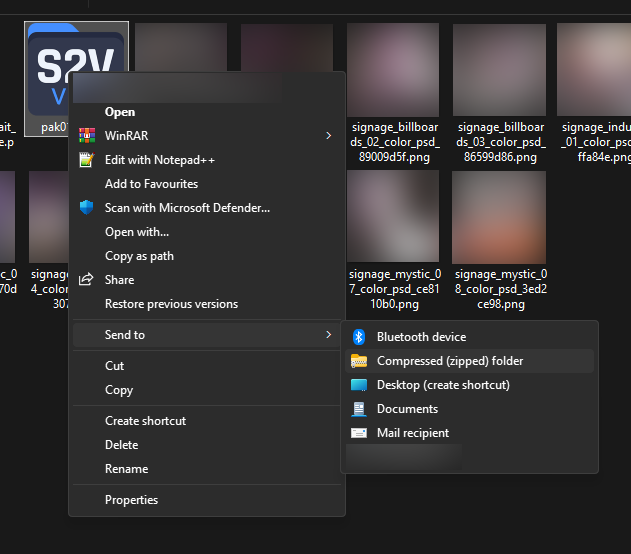
Task: Click file name signage_mystic_07_color_psd_ce8110b0.png
Action: (395, 289)
